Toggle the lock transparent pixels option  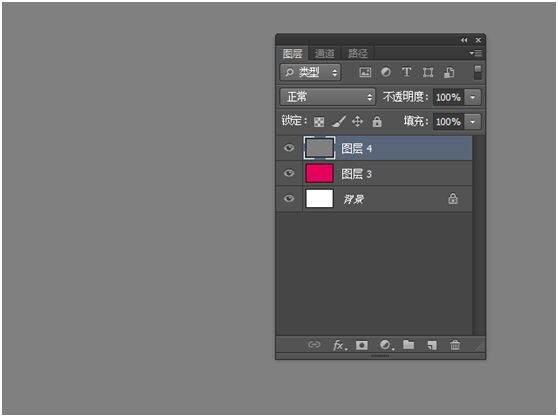click(319, 122)
